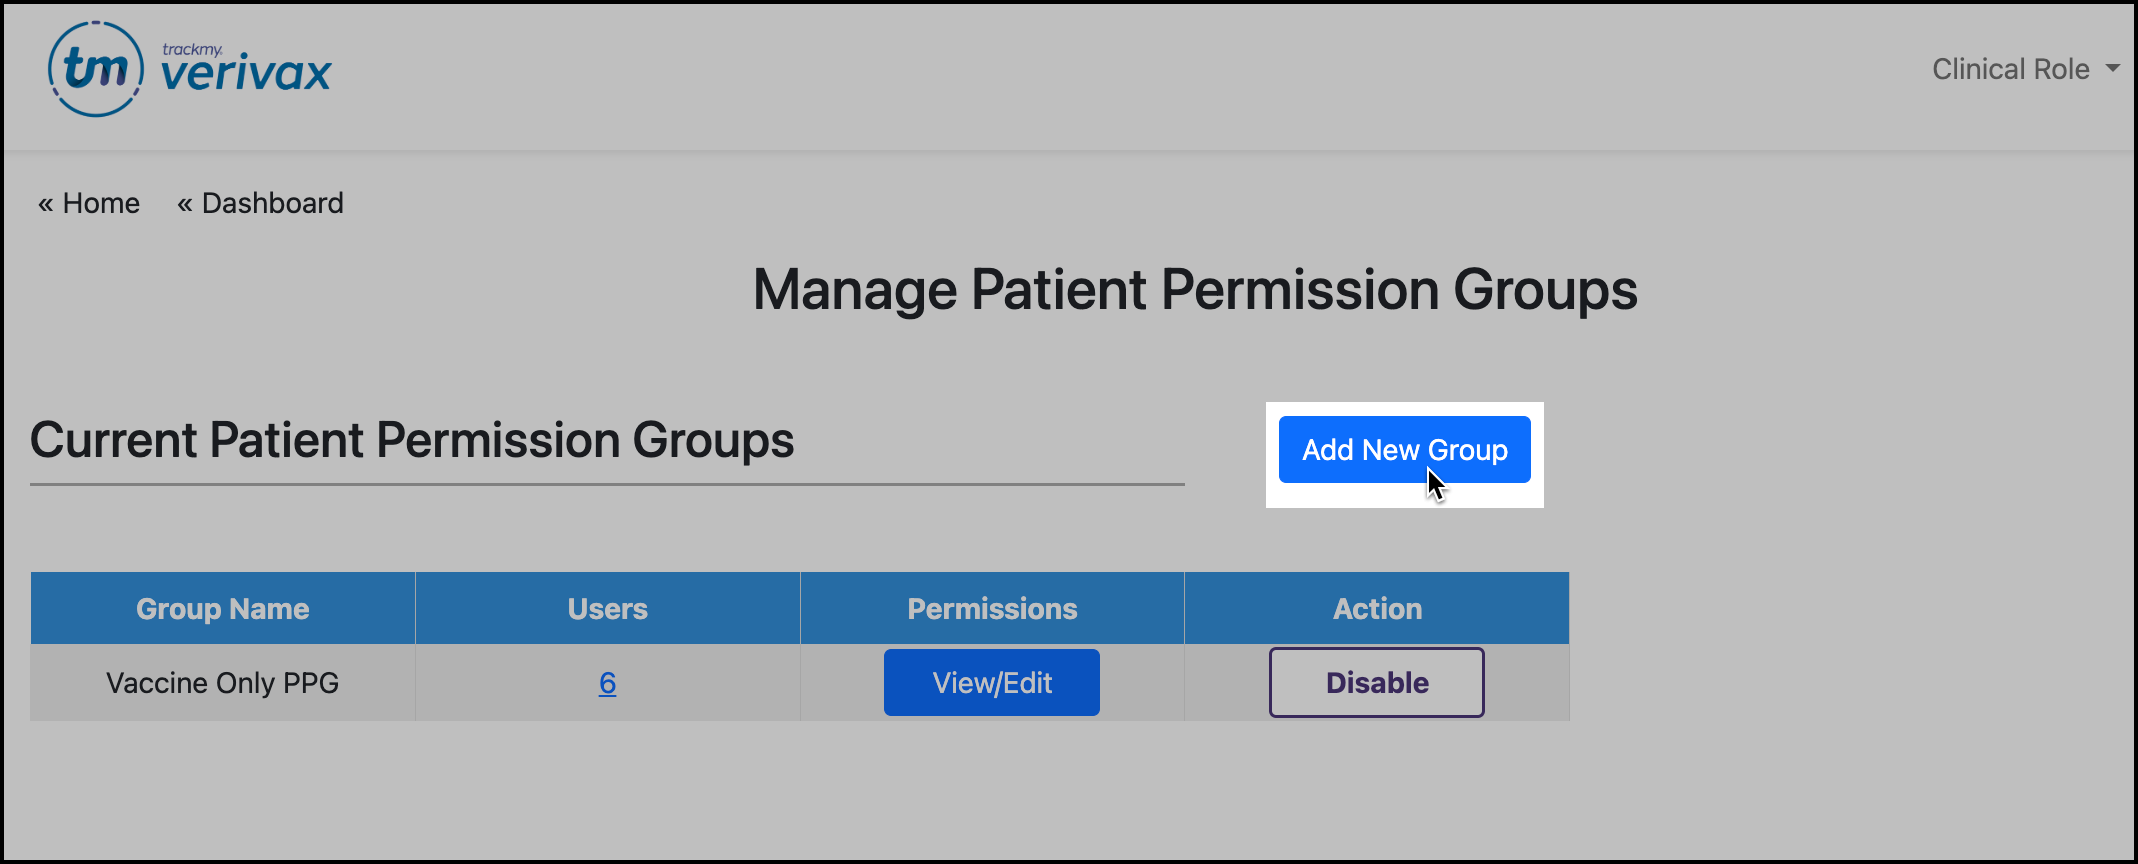Disable the Vaccine Only PPG group
This screenshot has height=864, width=2138.
(1376, 683)
